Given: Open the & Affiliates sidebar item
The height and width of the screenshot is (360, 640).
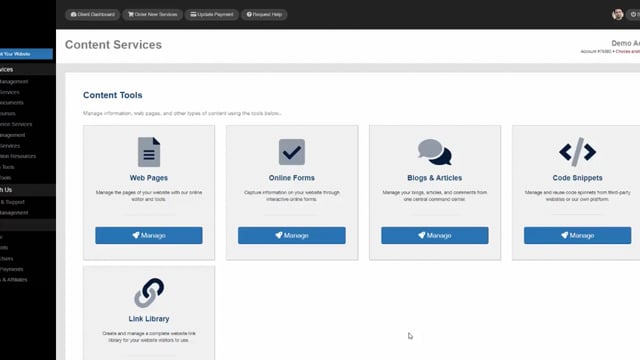Looking at the screenshot, I should coord(13,280).
